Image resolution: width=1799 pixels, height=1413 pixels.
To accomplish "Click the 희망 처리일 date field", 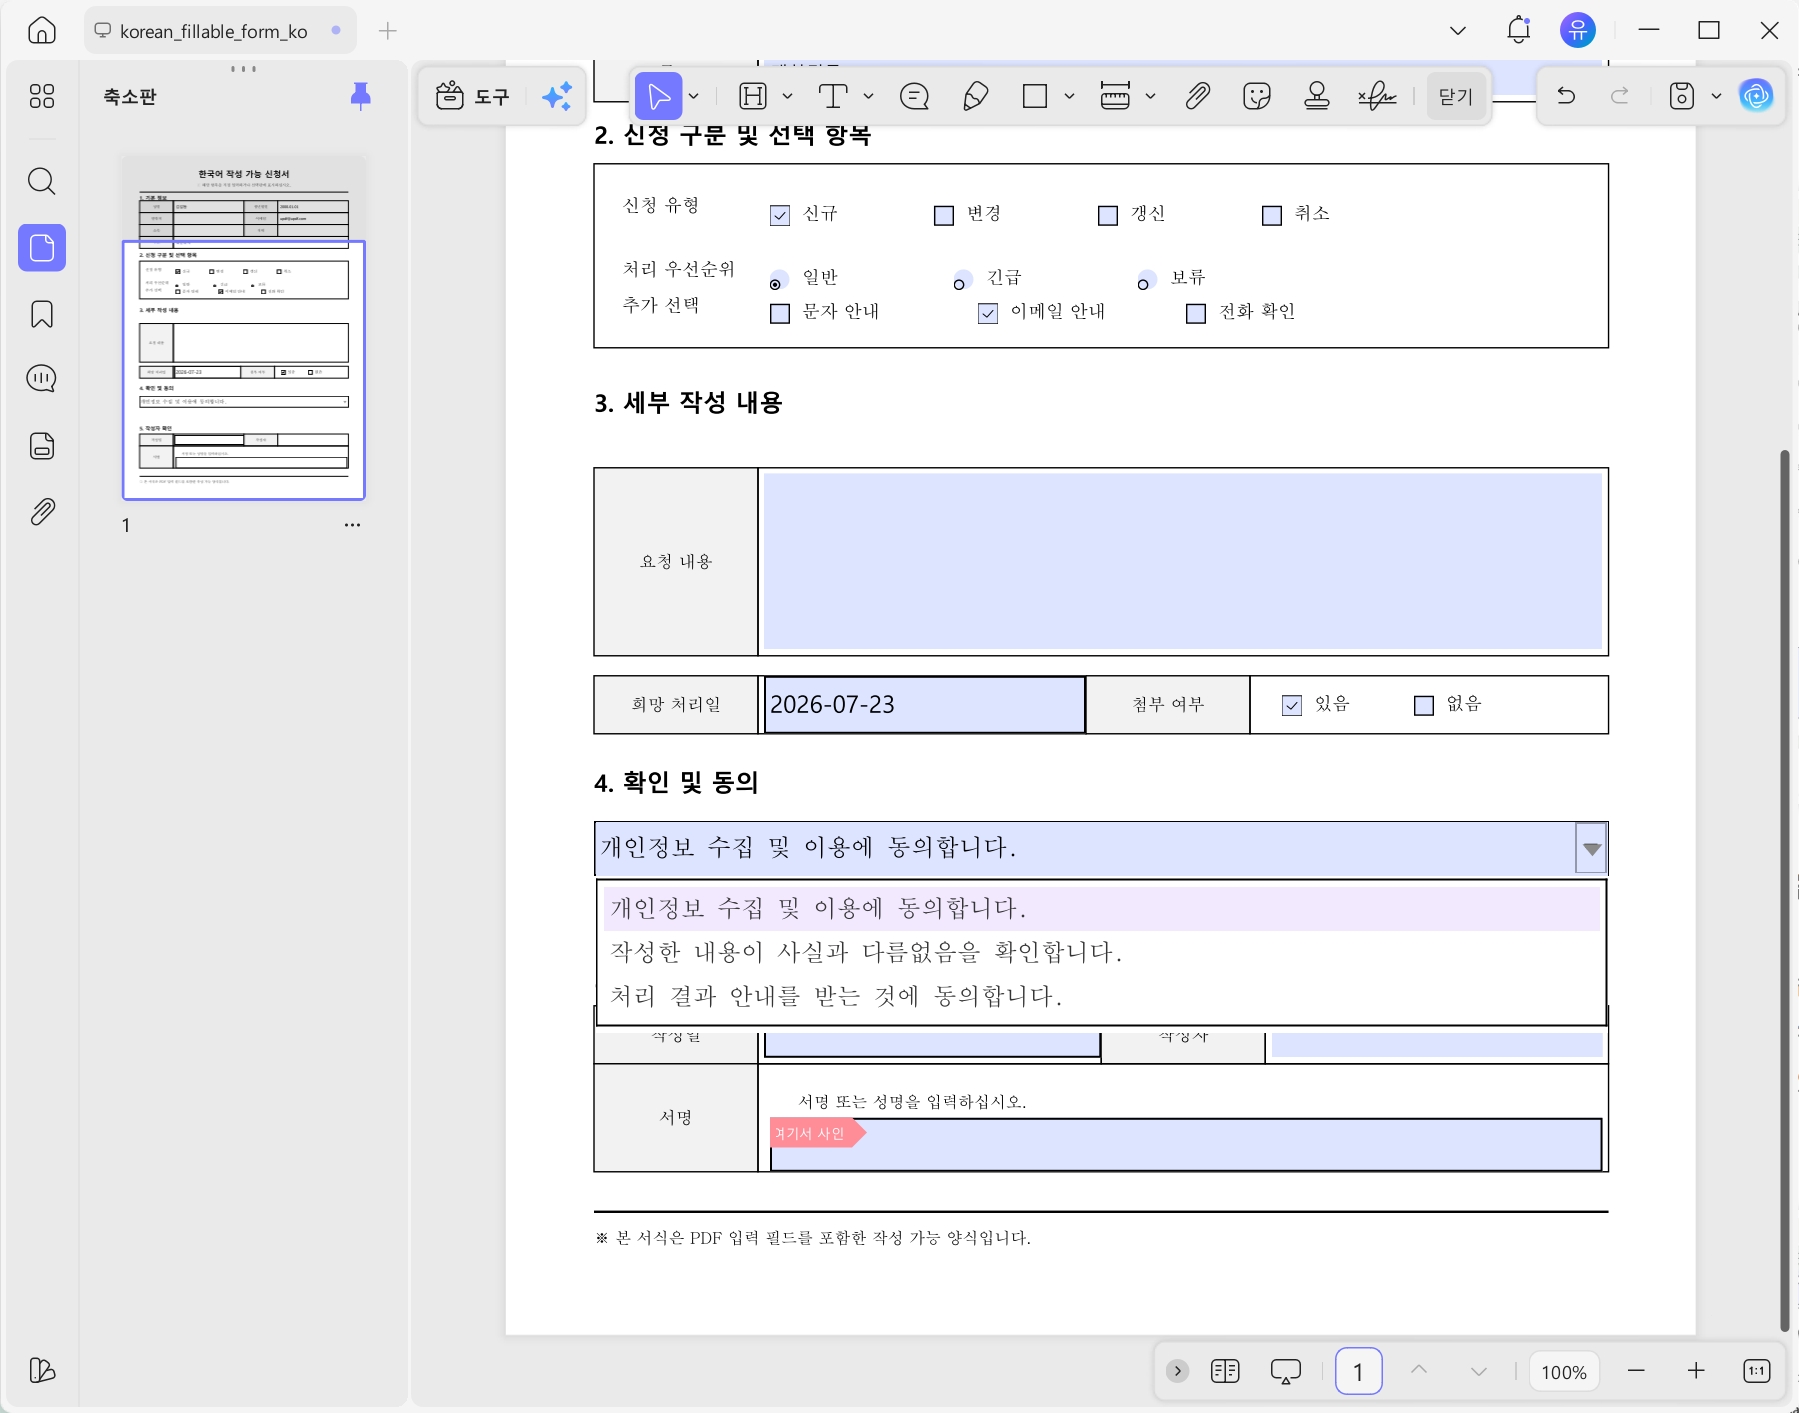I will [924, 705].
